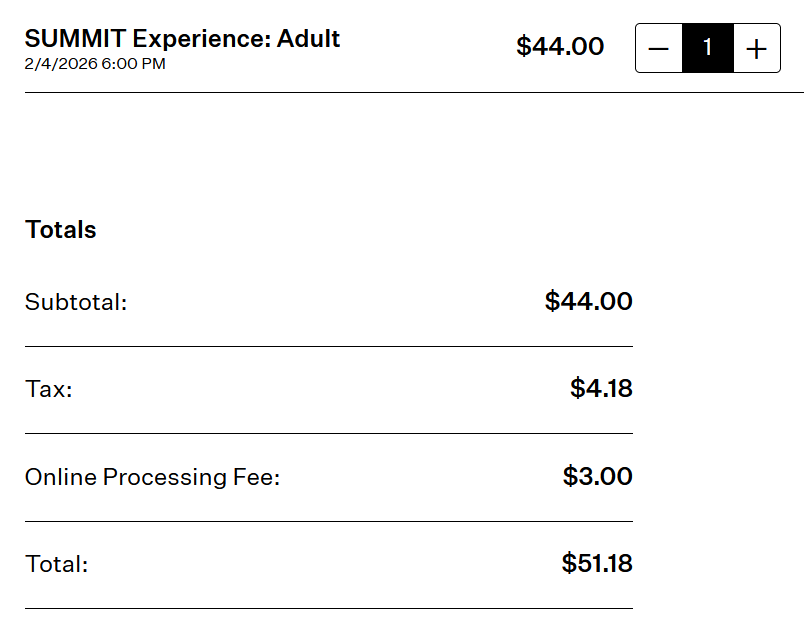804x636 pixels.
Task: Click the Tax label
Action: point(48,389)
